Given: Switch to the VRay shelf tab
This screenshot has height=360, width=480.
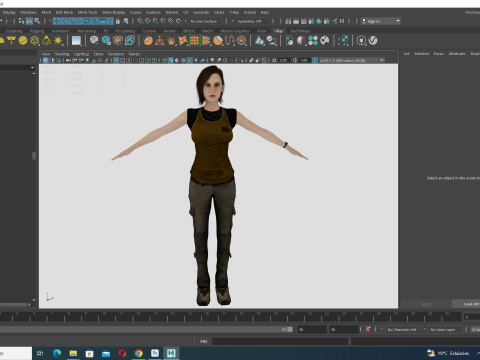Looking at the screenshot, I should (278, 31).
